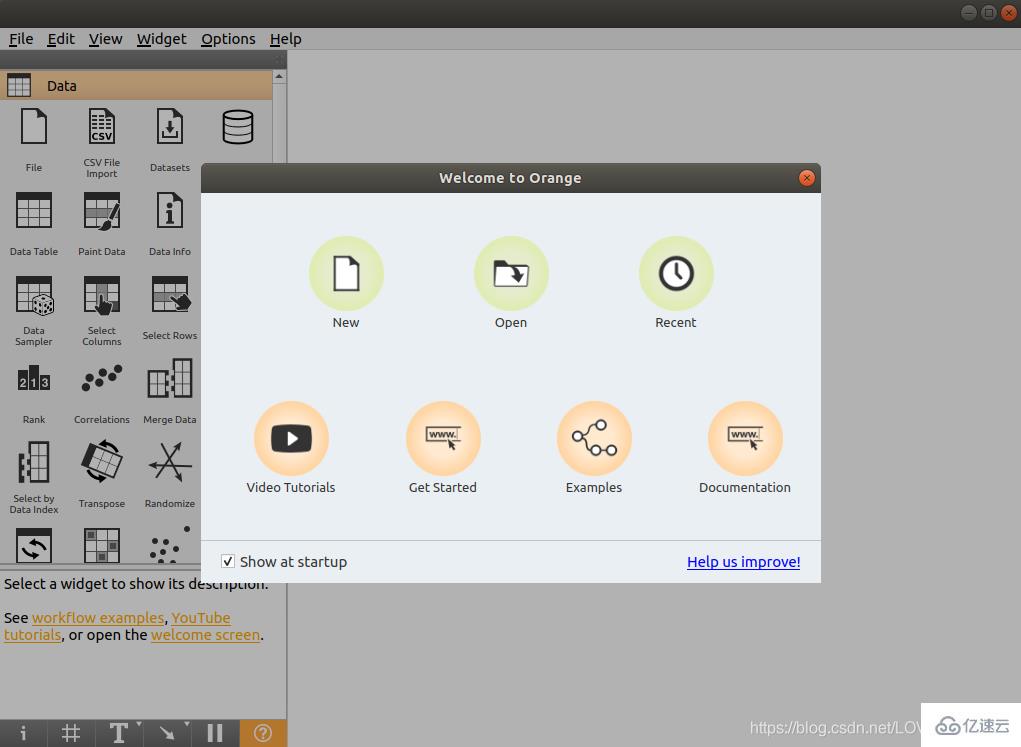Viewport: 1021px width, 747px height.
Task: Follow the welcome screen link
Action: pyautogui.click(x=205, y=634)
